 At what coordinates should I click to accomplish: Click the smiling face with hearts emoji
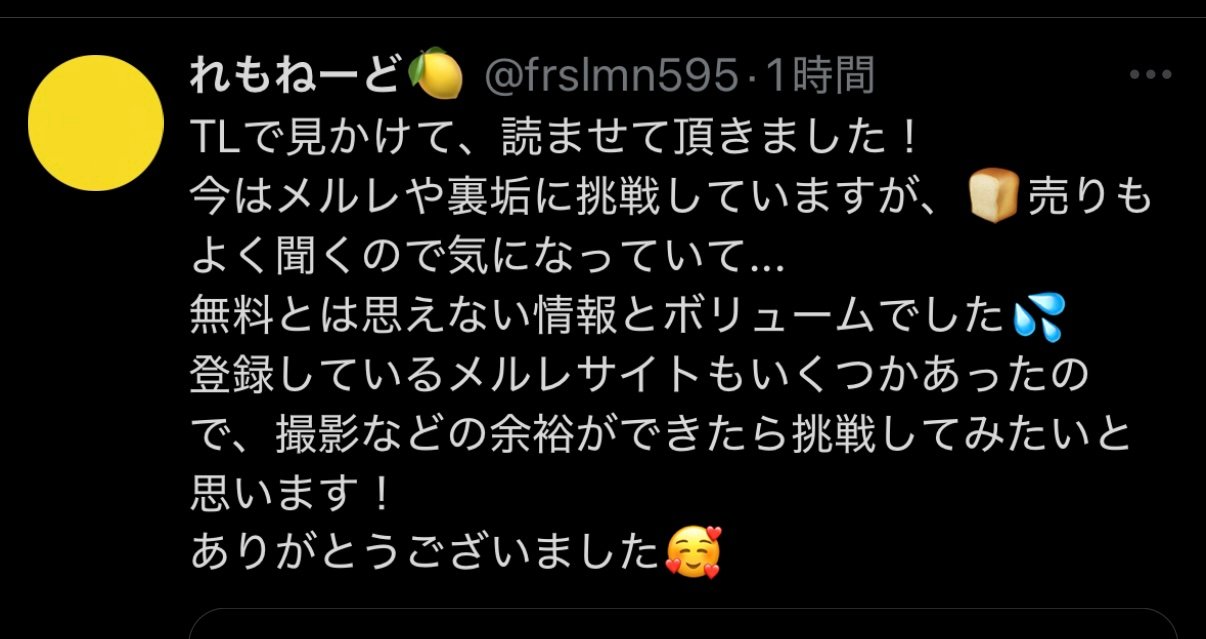point(692,553)
